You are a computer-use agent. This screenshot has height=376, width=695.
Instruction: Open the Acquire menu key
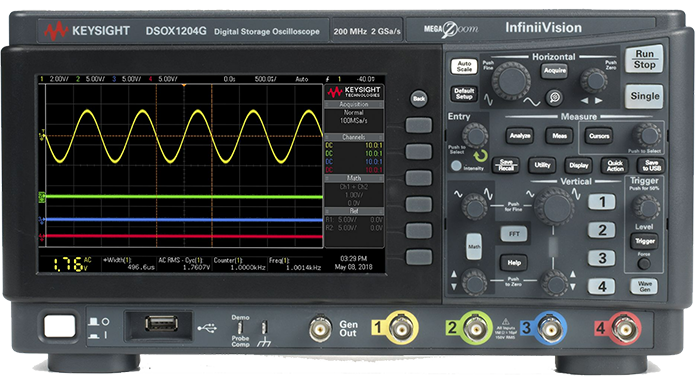[x=554, y=70]
